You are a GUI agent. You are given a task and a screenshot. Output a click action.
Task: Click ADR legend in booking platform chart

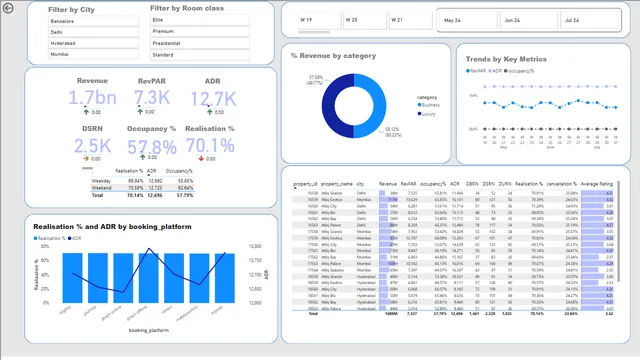pyautogui.click(x=74, y=238)
